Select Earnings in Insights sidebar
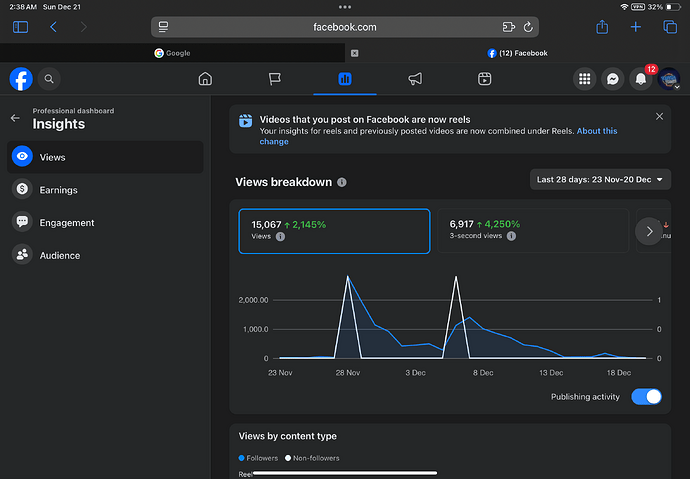Viewport: 690px width, 479px height. [58, 190]
